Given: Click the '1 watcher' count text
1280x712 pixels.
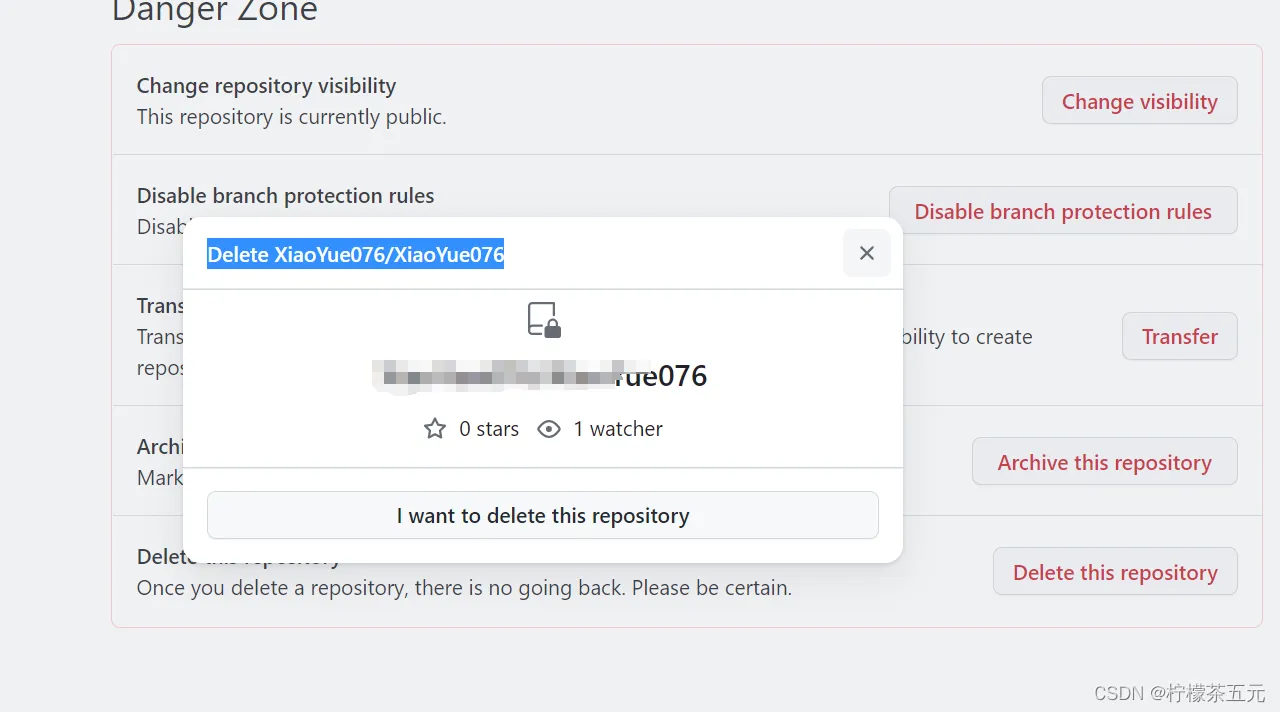Looking at the screenshot, I should tap(618, 429).
